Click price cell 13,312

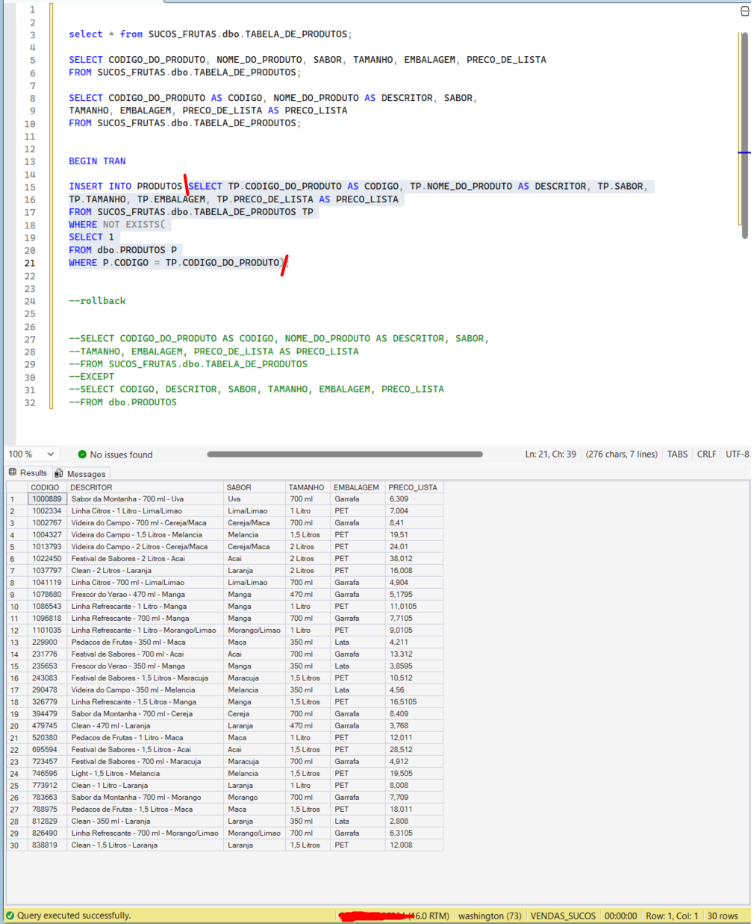coord(414,654)
